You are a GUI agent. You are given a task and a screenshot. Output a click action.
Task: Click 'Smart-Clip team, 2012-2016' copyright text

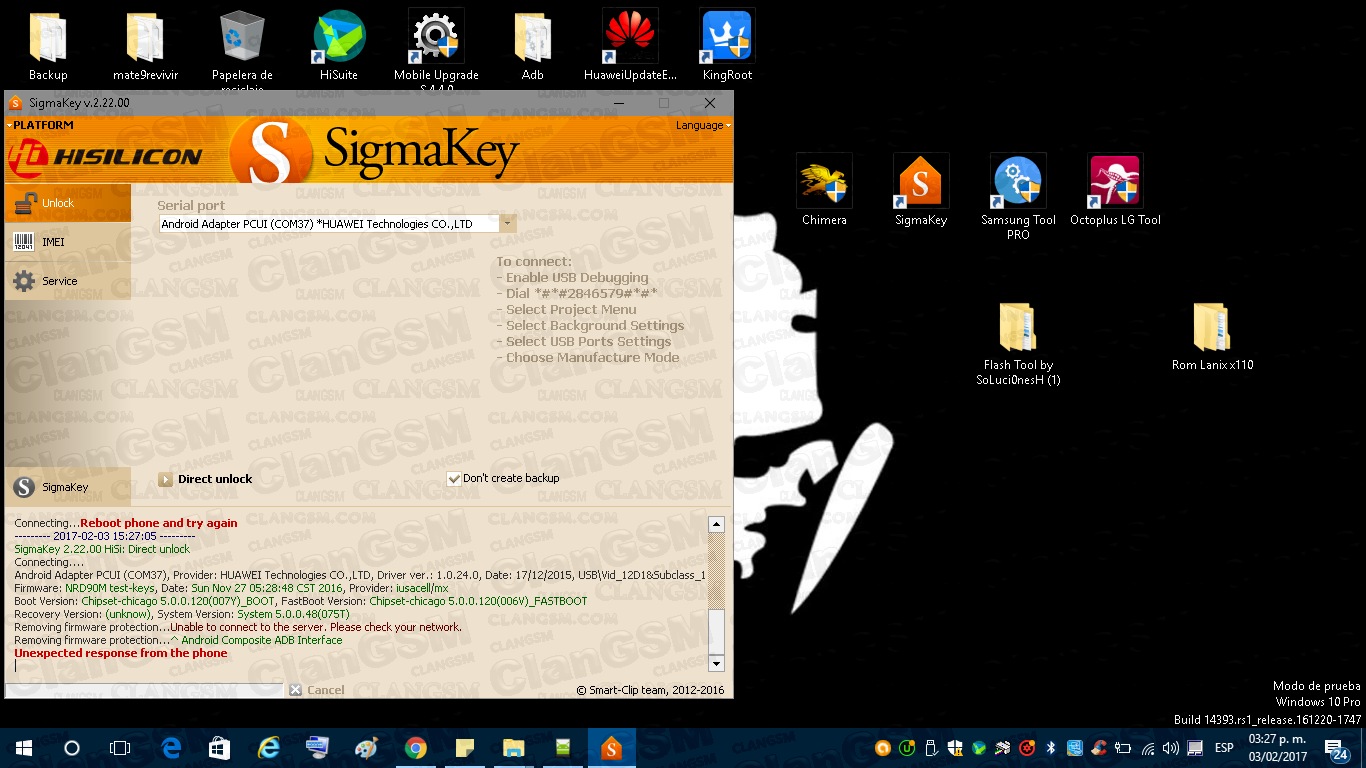[x=651, y=690]
